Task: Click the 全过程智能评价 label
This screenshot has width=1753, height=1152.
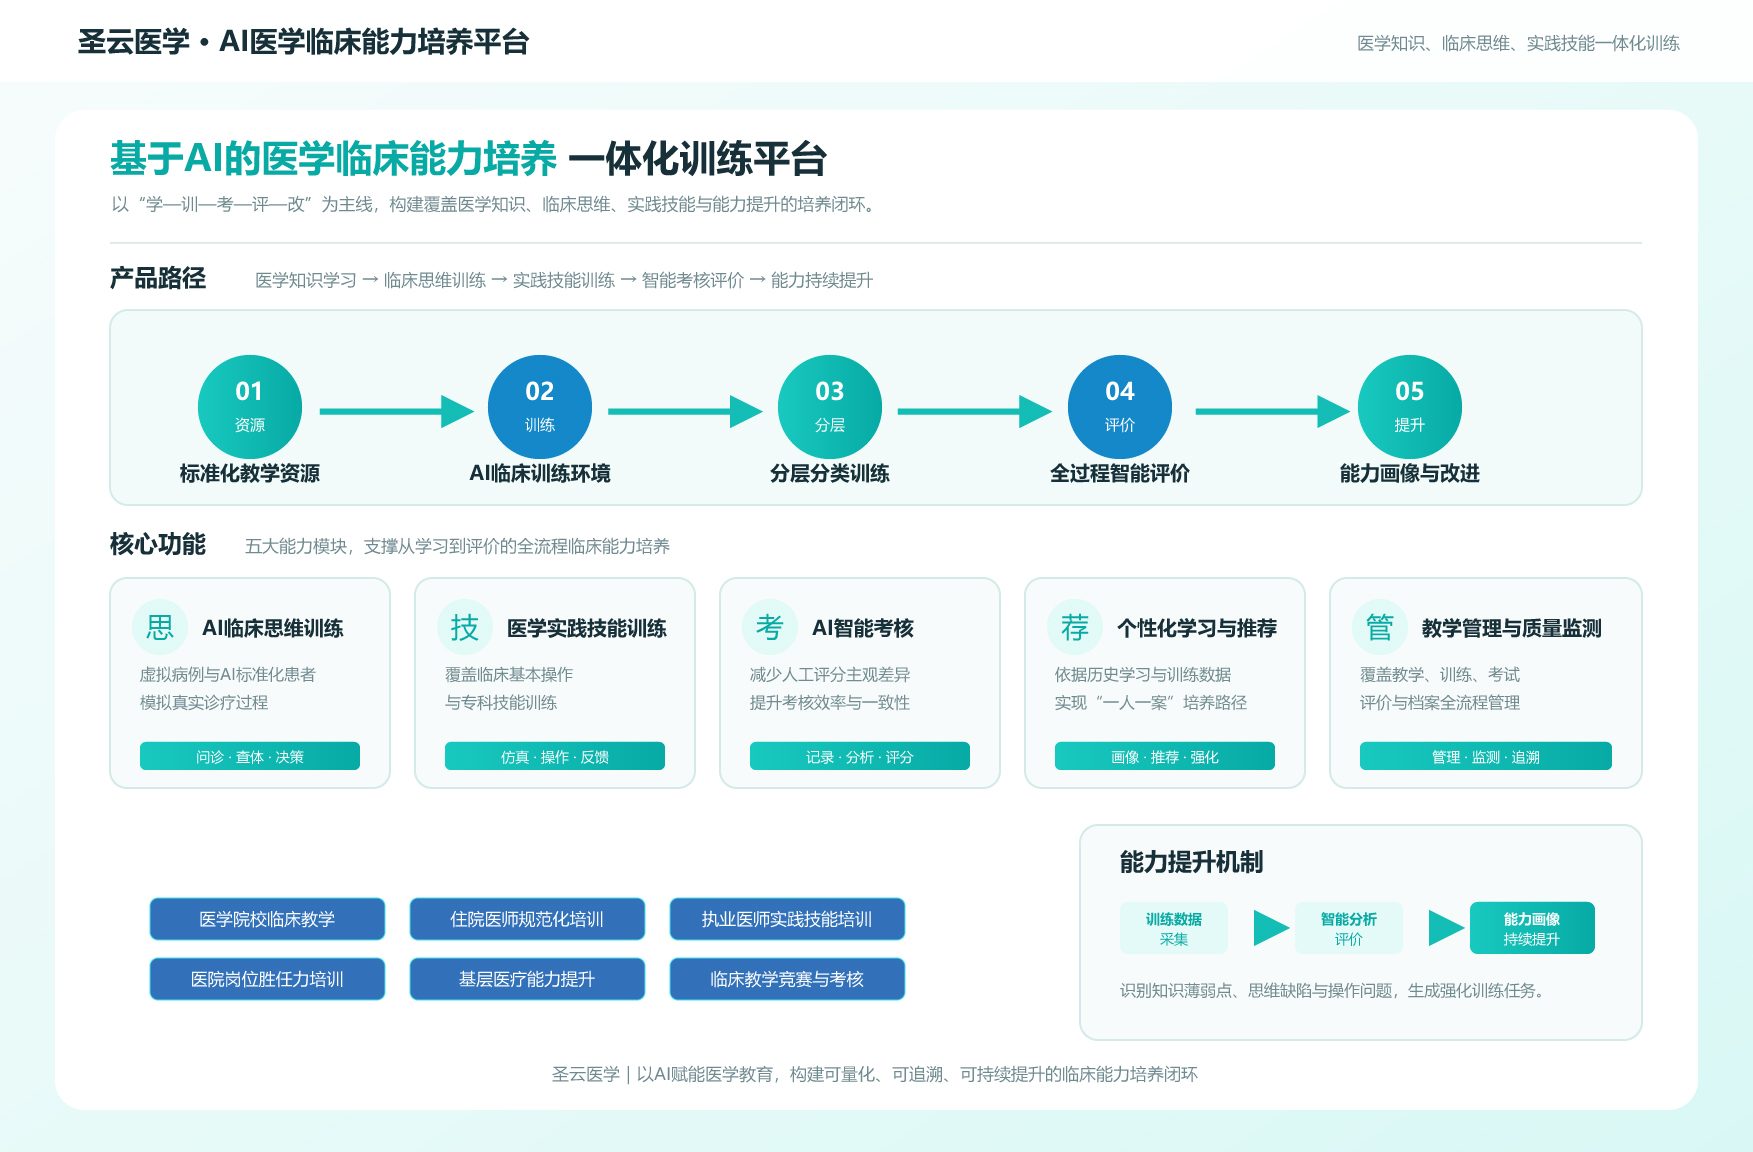Action: tap(1120, 473)
